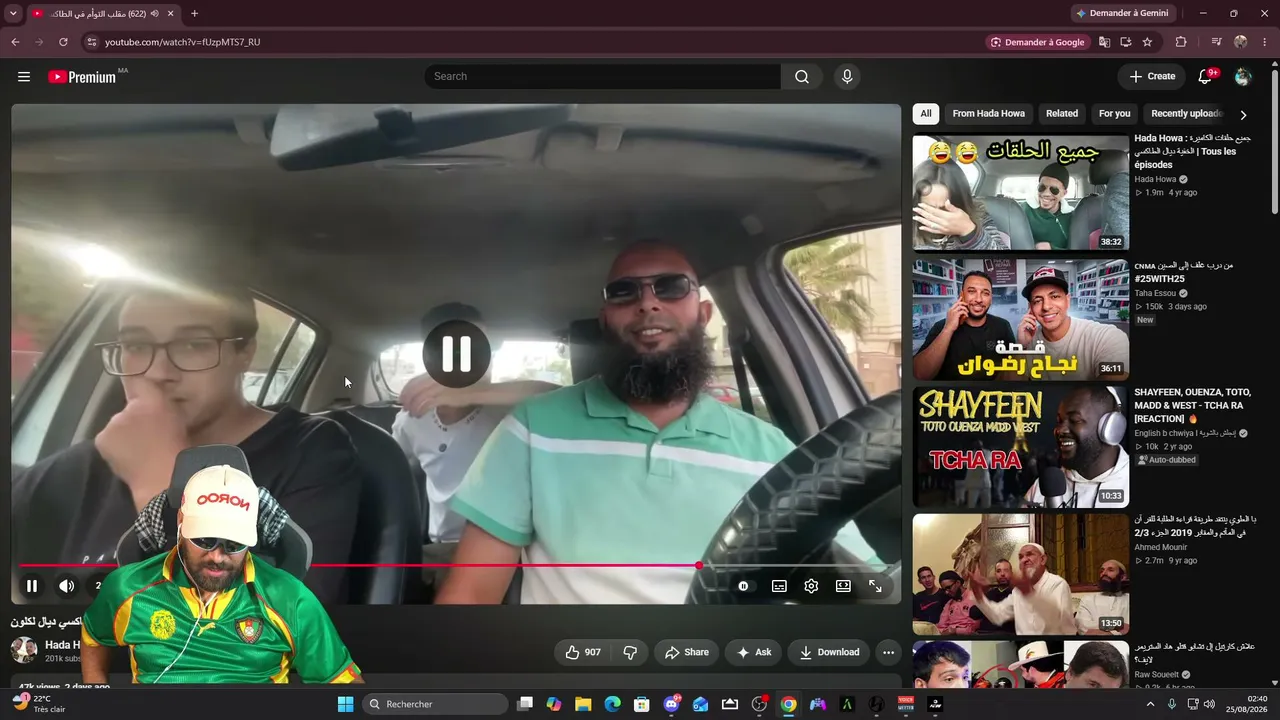This screenshot has height=720, width=1280.
Task: Show more filter chips with right arrow
Action: [1243, 115]
